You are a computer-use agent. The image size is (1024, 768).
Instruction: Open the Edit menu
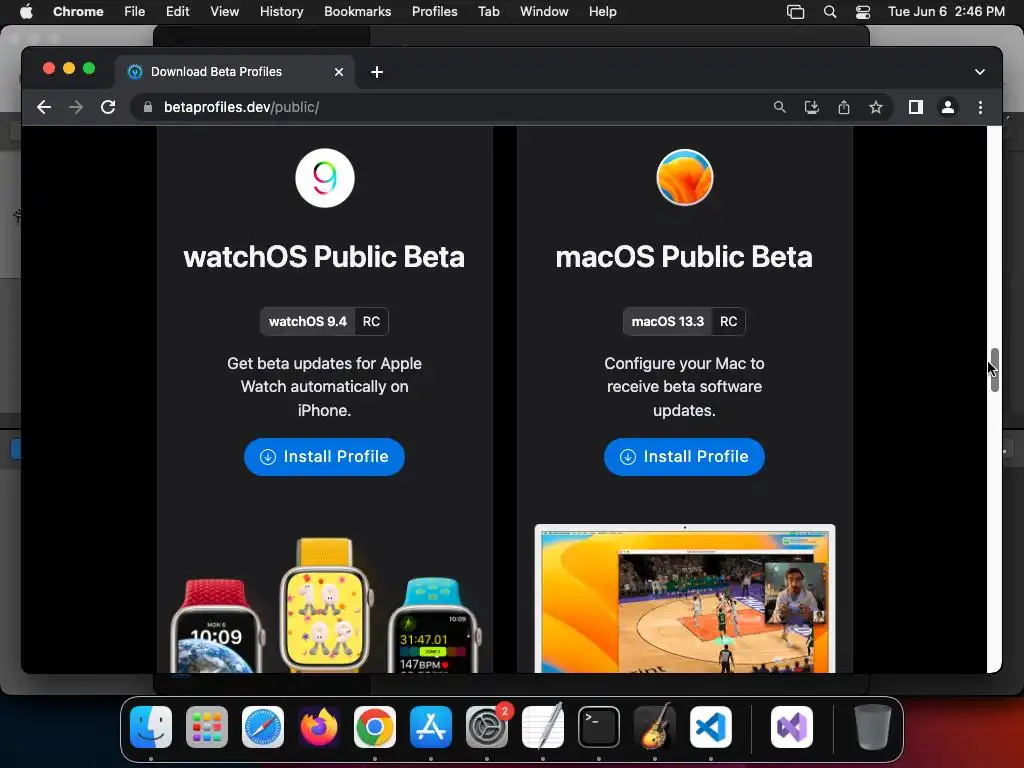click(177, 12)
